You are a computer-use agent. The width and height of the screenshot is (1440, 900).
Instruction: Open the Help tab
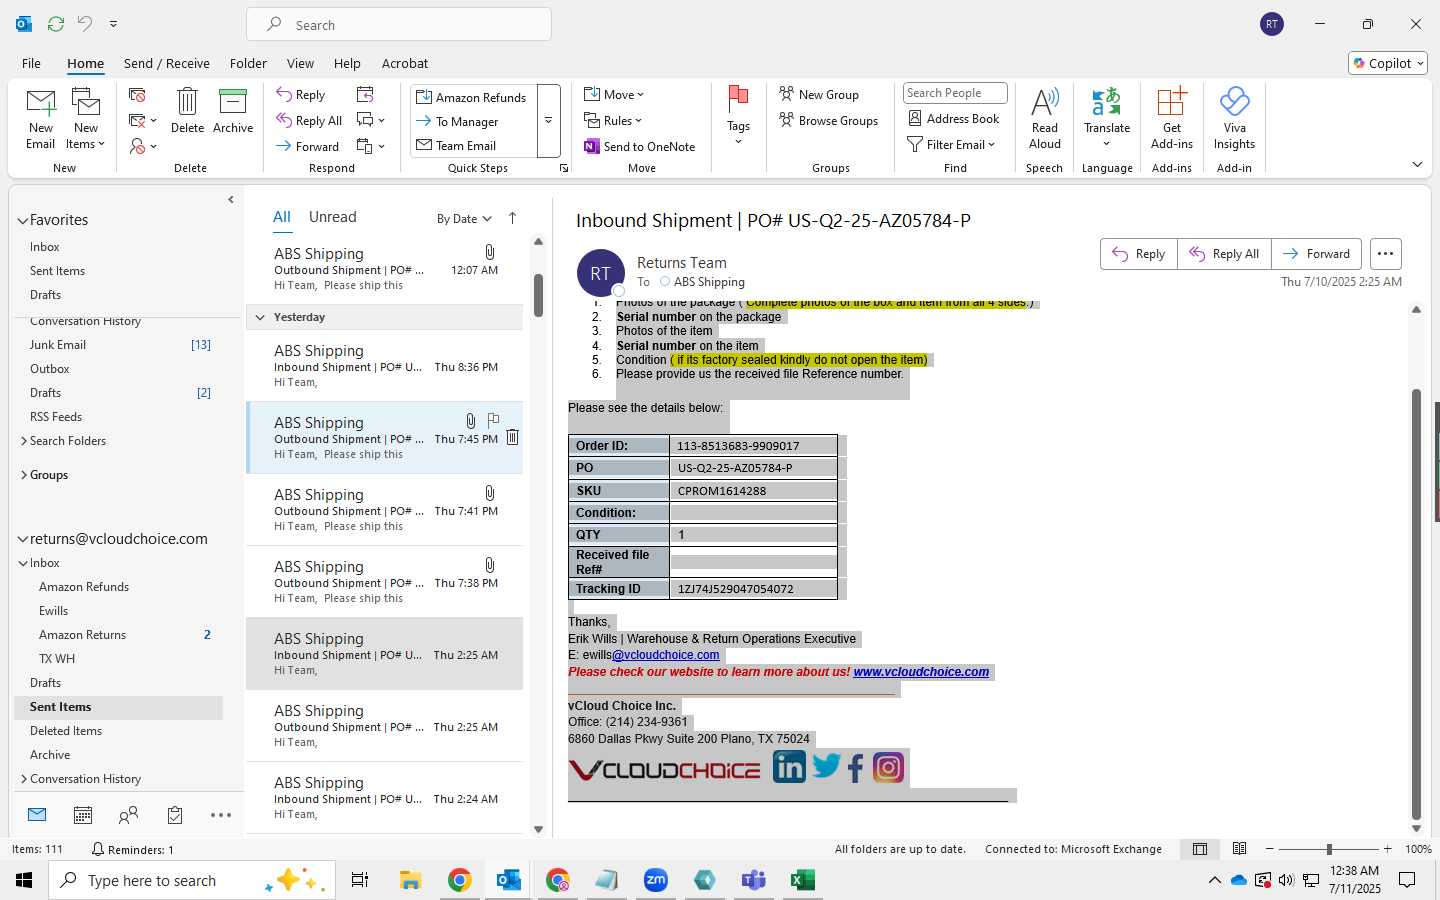point(347,63)
